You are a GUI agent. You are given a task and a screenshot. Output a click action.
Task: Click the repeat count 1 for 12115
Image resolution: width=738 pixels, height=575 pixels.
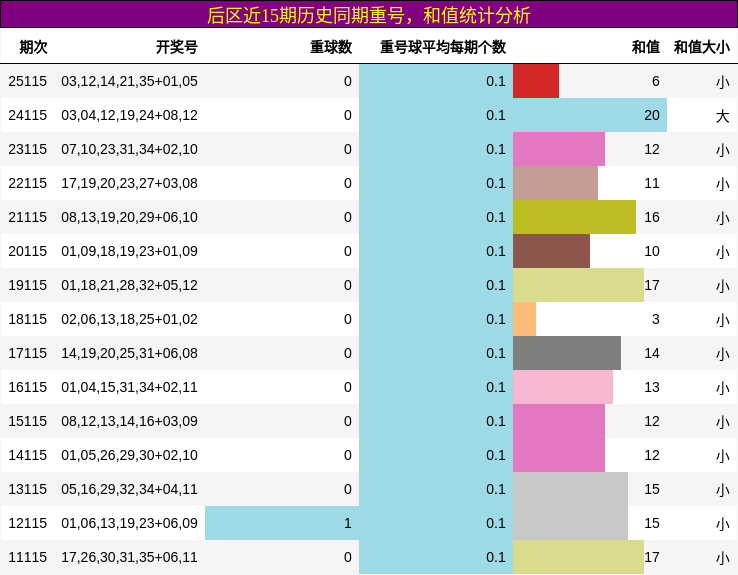click(x=347, y=523)
